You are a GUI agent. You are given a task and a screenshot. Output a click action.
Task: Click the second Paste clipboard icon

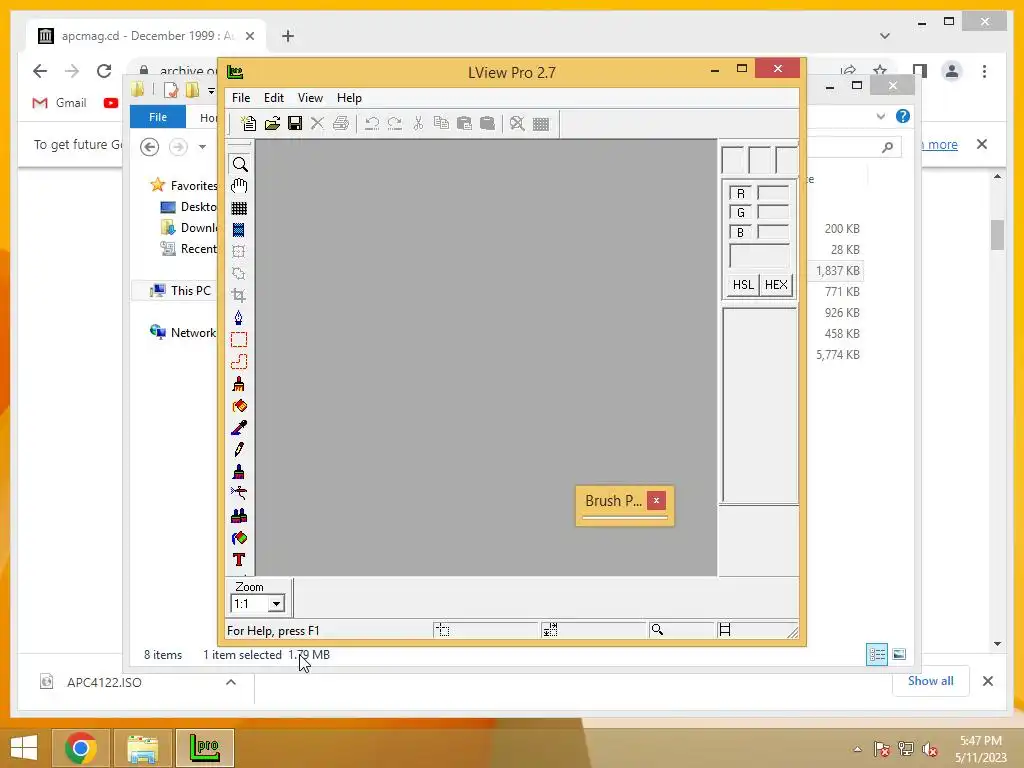tap(487, 123)
